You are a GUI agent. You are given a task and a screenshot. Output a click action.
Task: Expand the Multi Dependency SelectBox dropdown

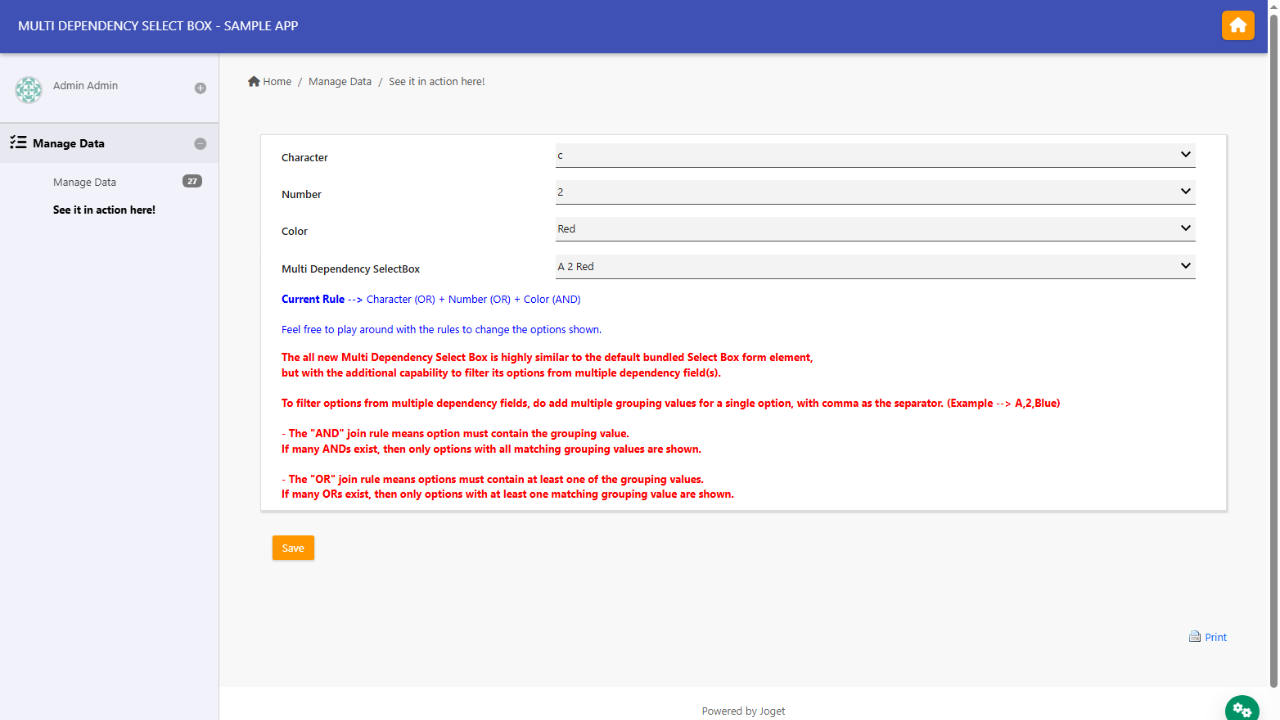pos(875,266)
